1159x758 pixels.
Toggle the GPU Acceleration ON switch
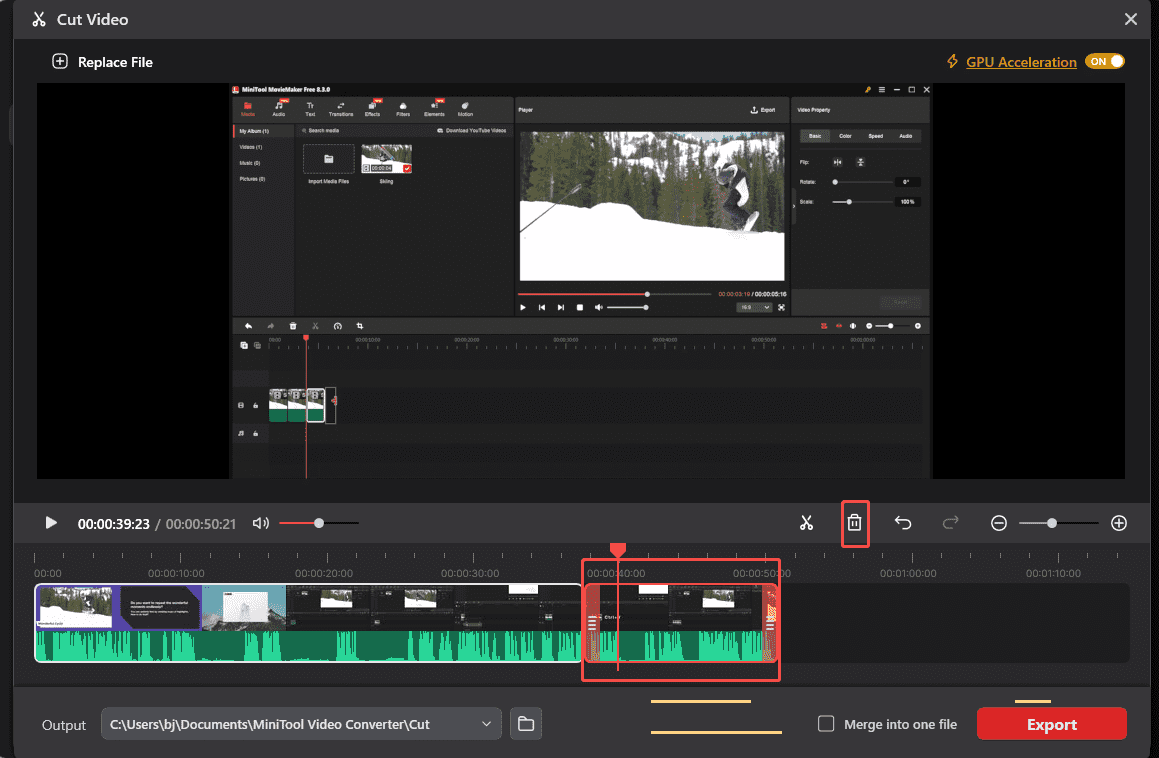[x=1104, y=61]
